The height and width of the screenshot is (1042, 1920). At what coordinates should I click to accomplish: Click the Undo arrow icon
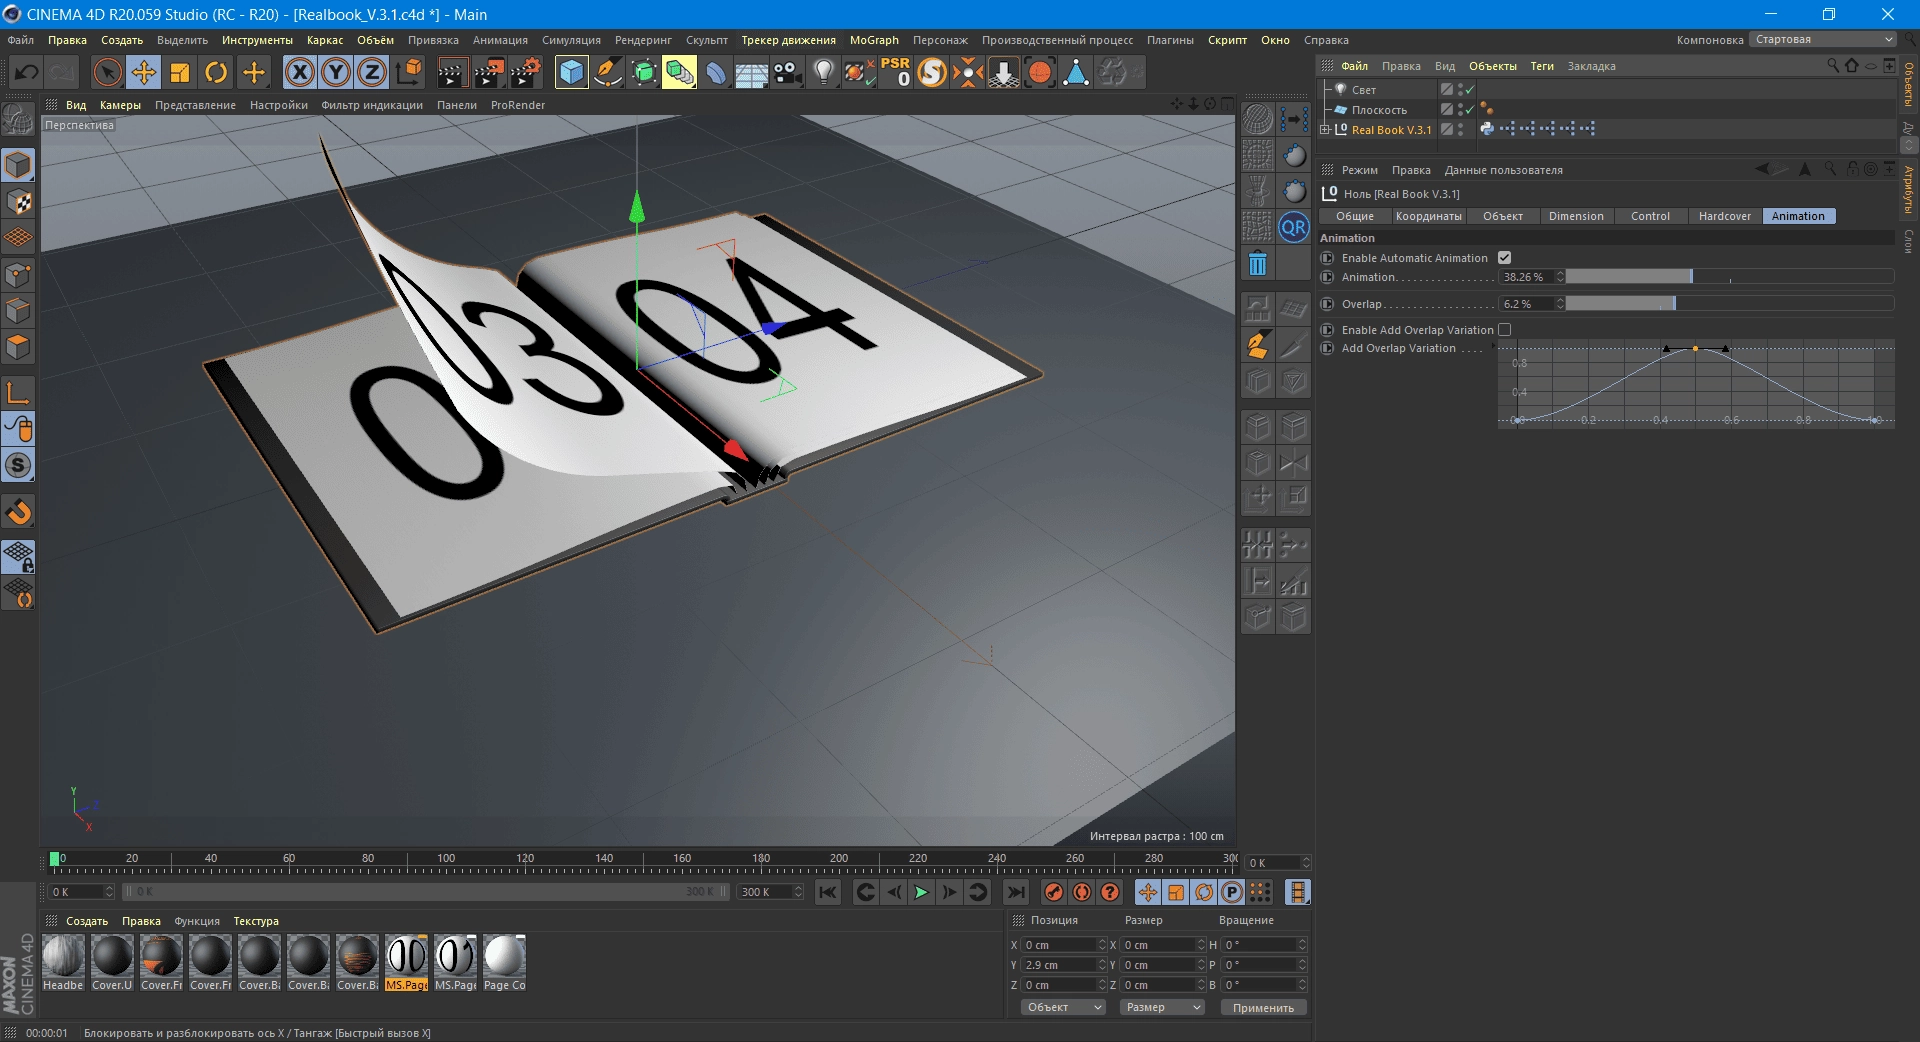[27, 72]
